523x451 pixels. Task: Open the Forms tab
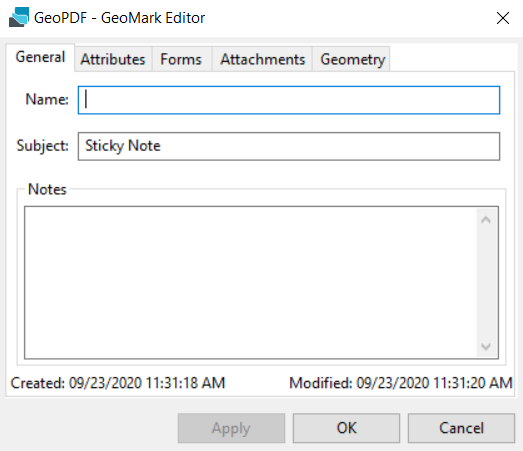coord(181,59)
